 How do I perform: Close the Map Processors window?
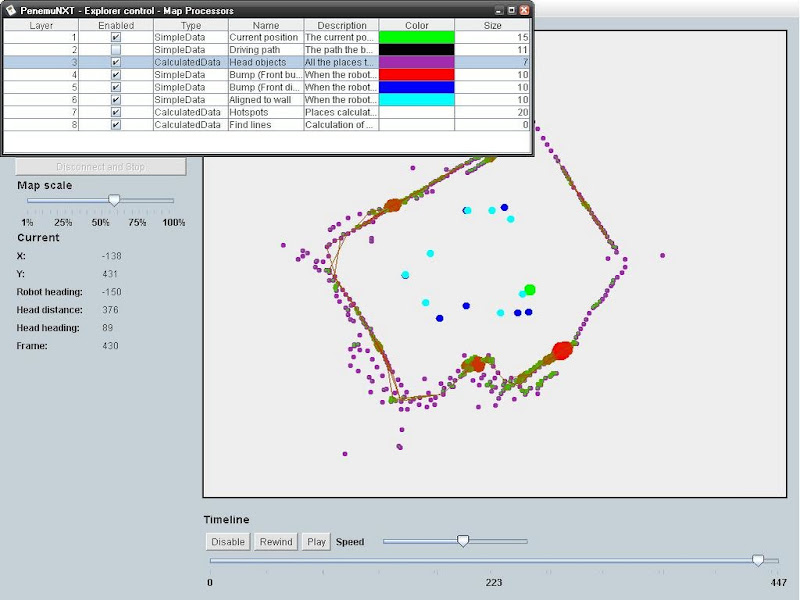click(x=525, y=10)
